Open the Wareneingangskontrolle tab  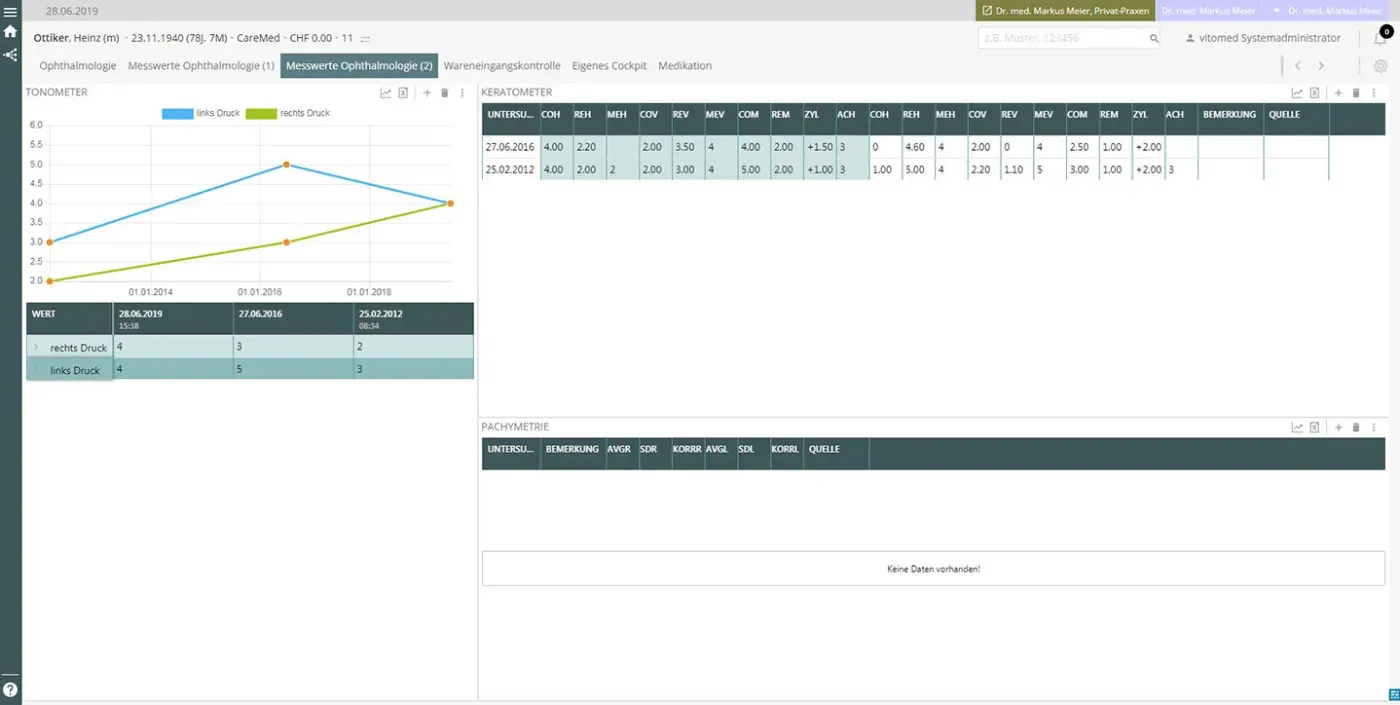click(x=502, y=66)
